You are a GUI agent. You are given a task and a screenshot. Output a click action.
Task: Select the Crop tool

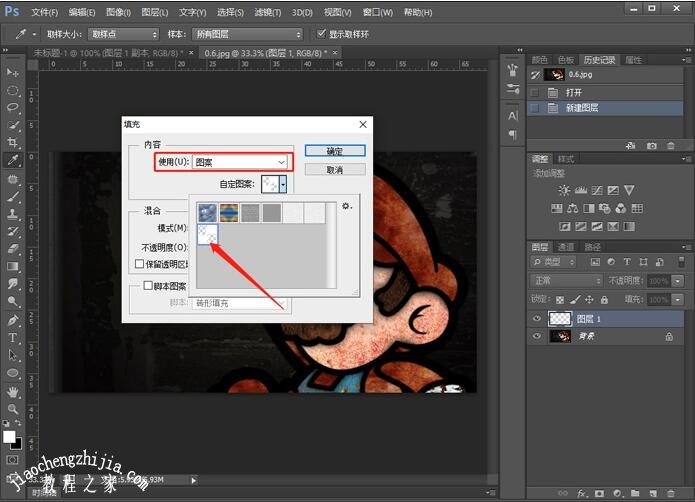click(13, 143)
